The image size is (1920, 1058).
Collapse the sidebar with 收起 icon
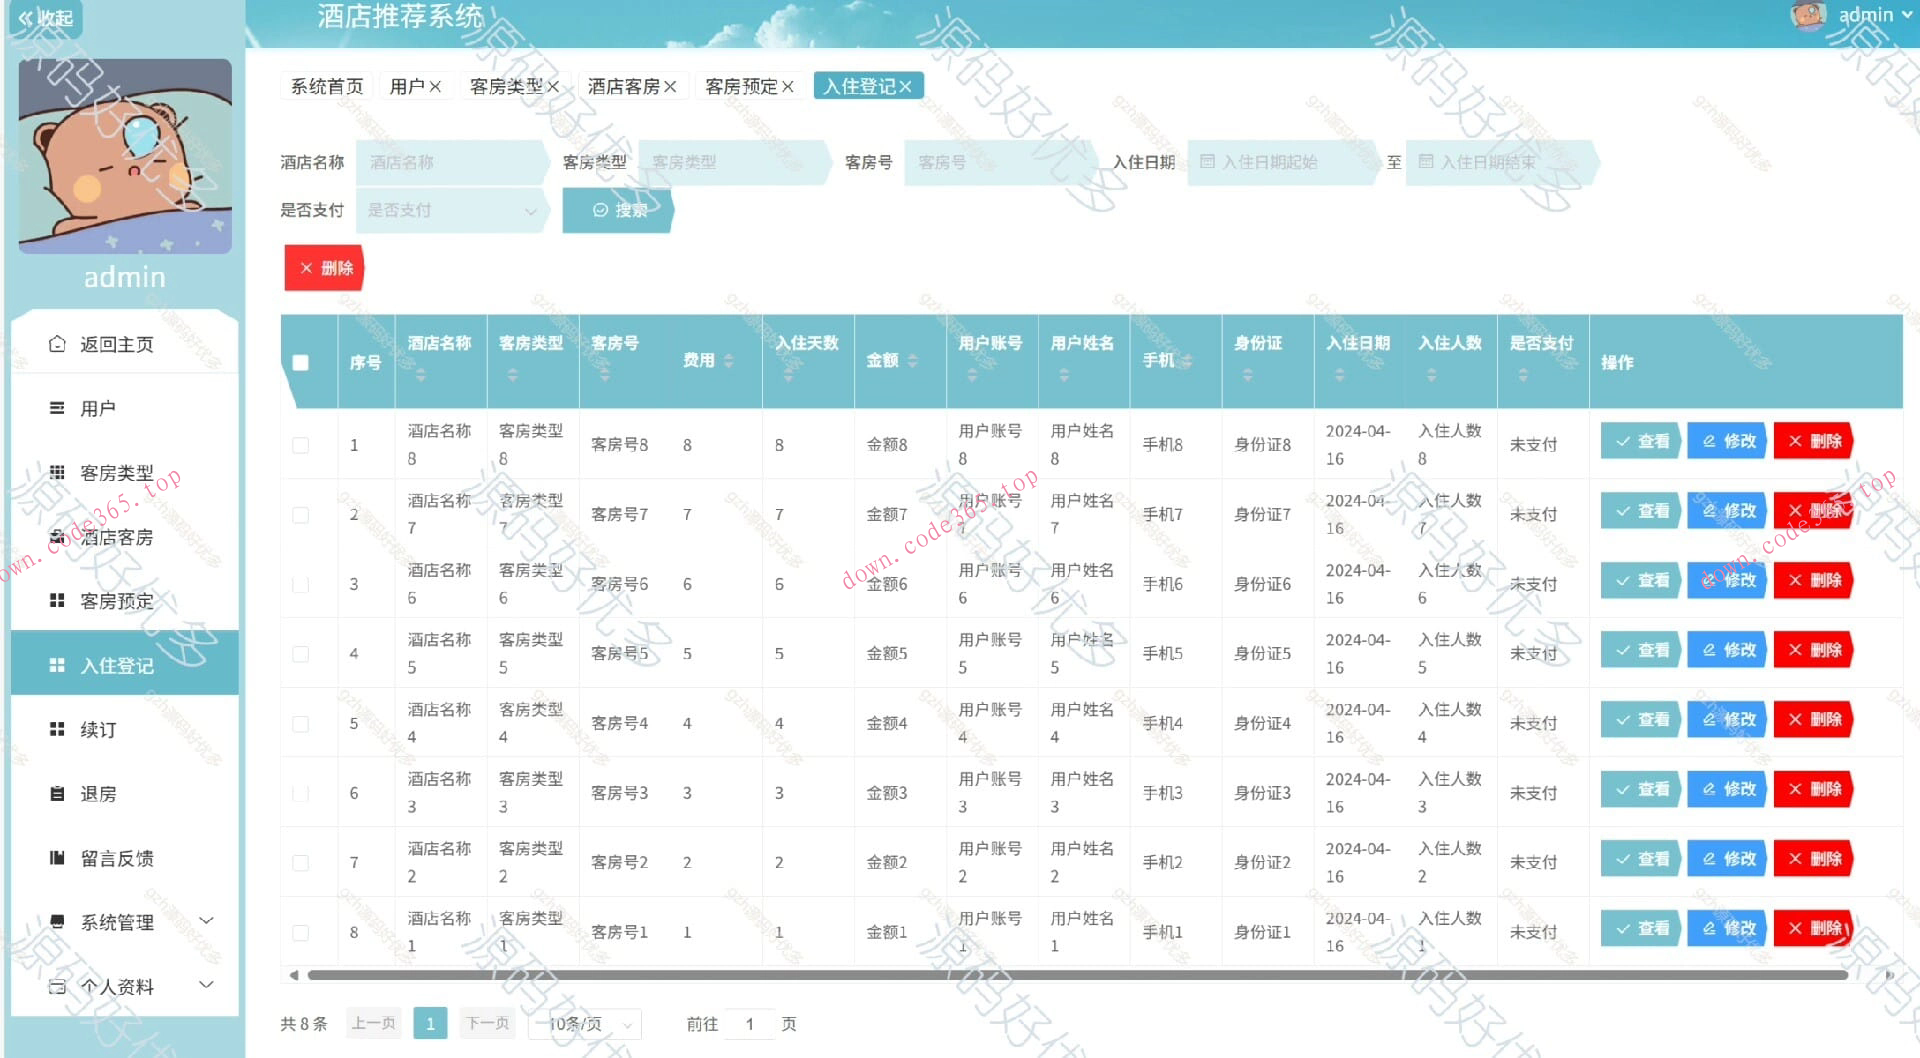pyautogui.click(x=43, y=17)
